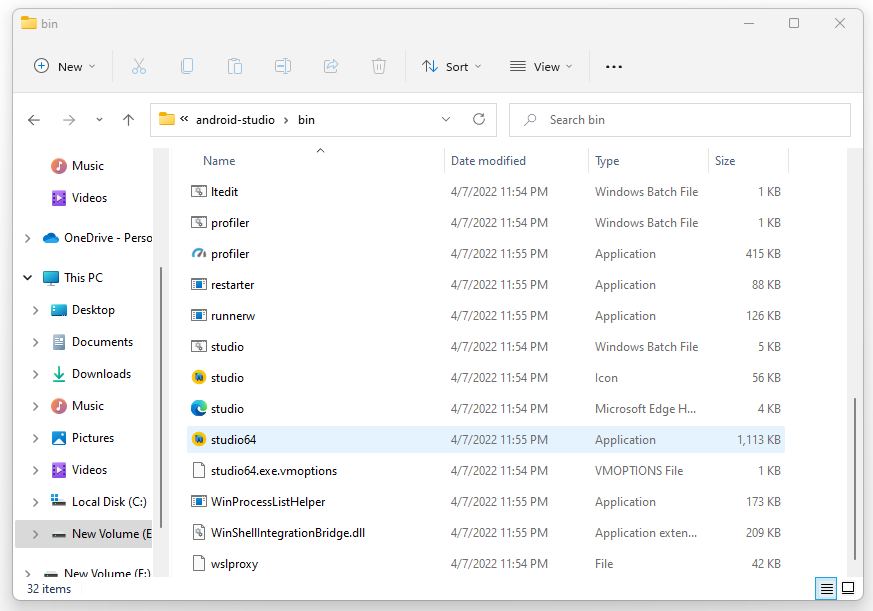Viewport: 873px width, 611px height.
Task: Click the Microsoft Edge studio file icon
Action: 199,408
